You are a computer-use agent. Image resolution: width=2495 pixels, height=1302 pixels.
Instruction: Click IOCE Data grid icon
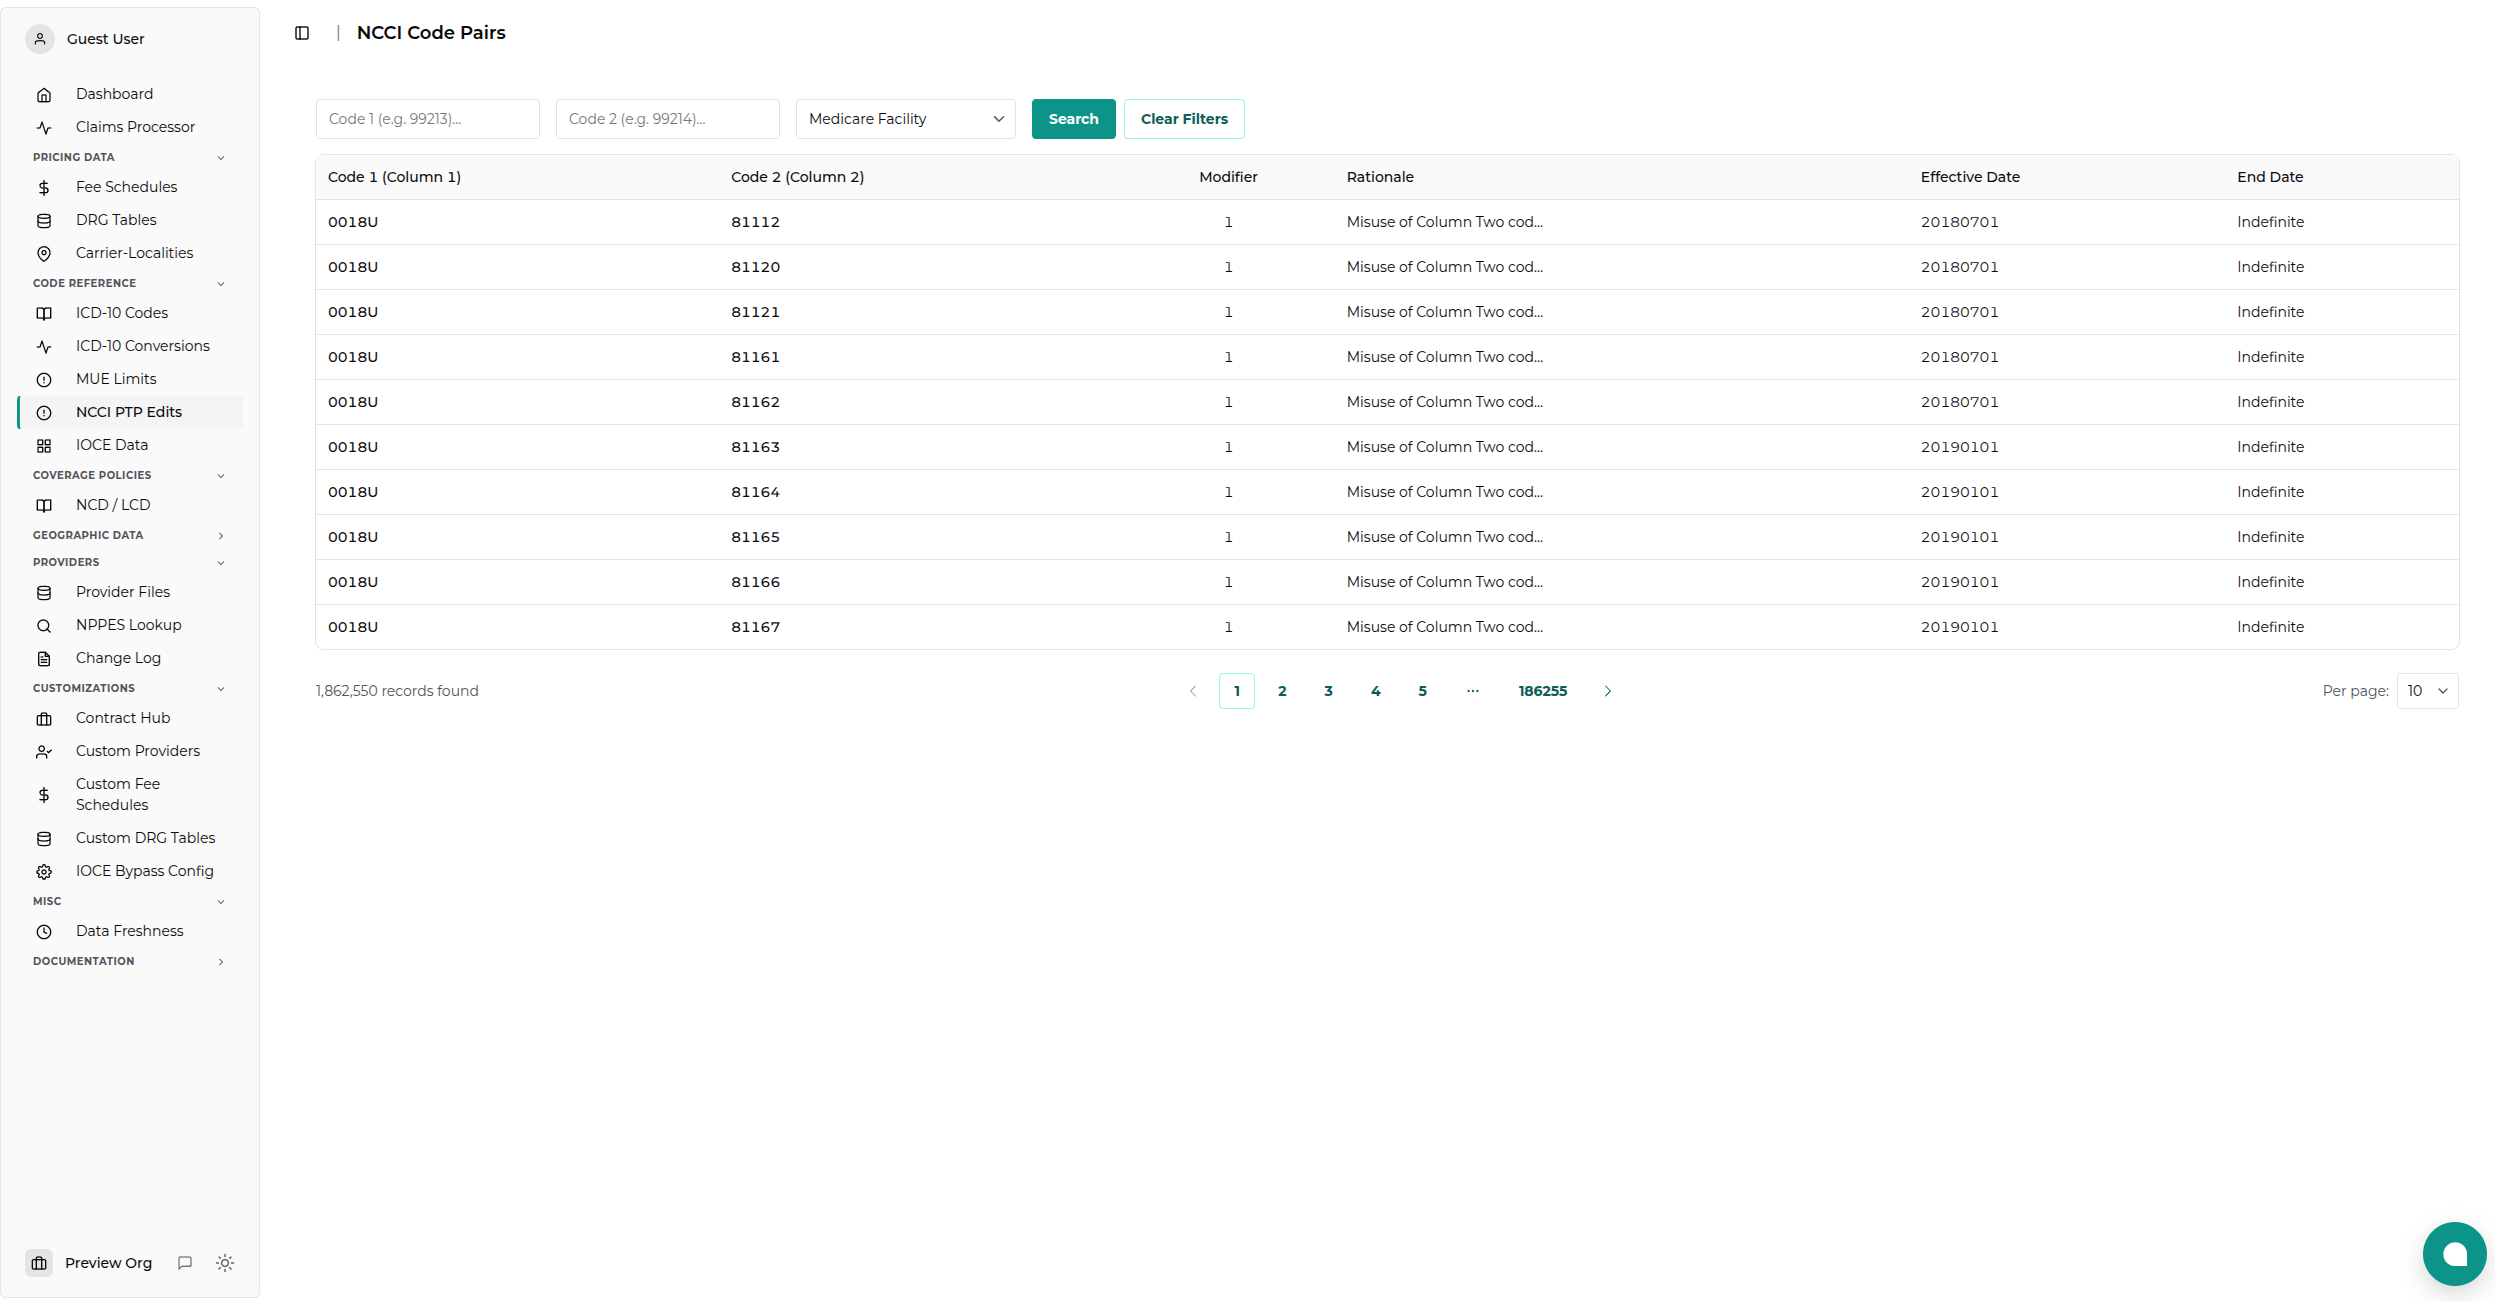click(x=44, y=446)
